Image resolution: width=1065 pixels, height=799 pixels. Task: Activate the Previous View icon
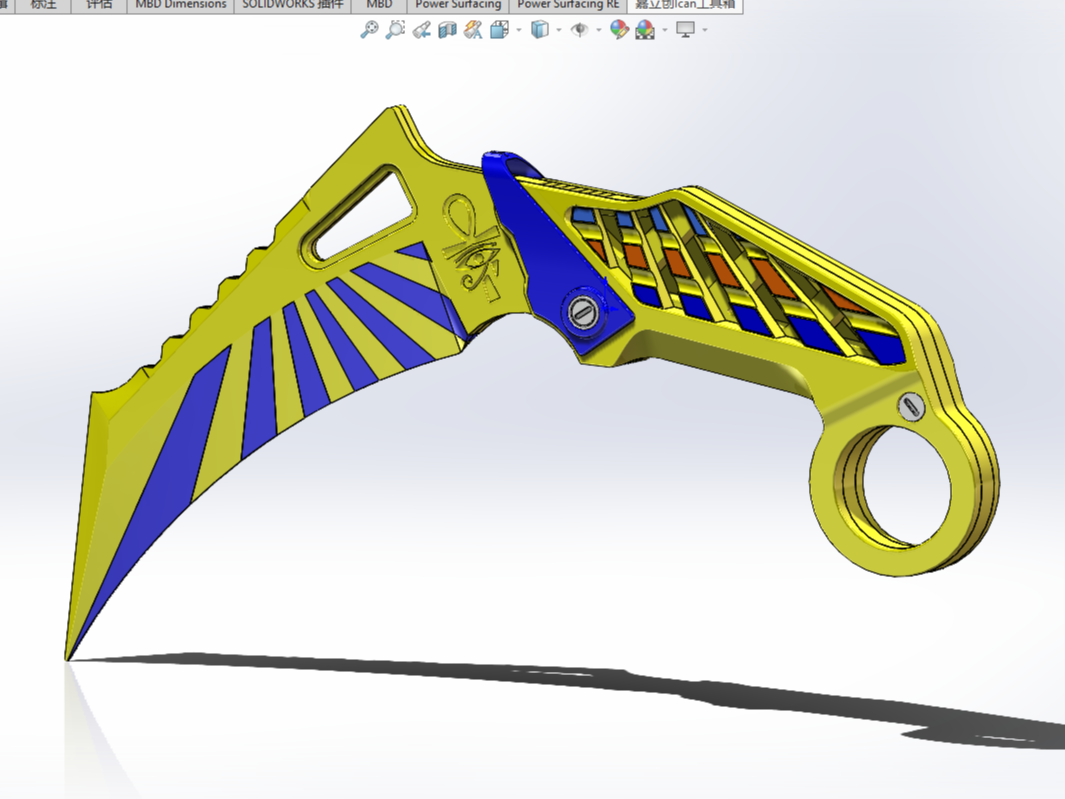pos(421,30)
